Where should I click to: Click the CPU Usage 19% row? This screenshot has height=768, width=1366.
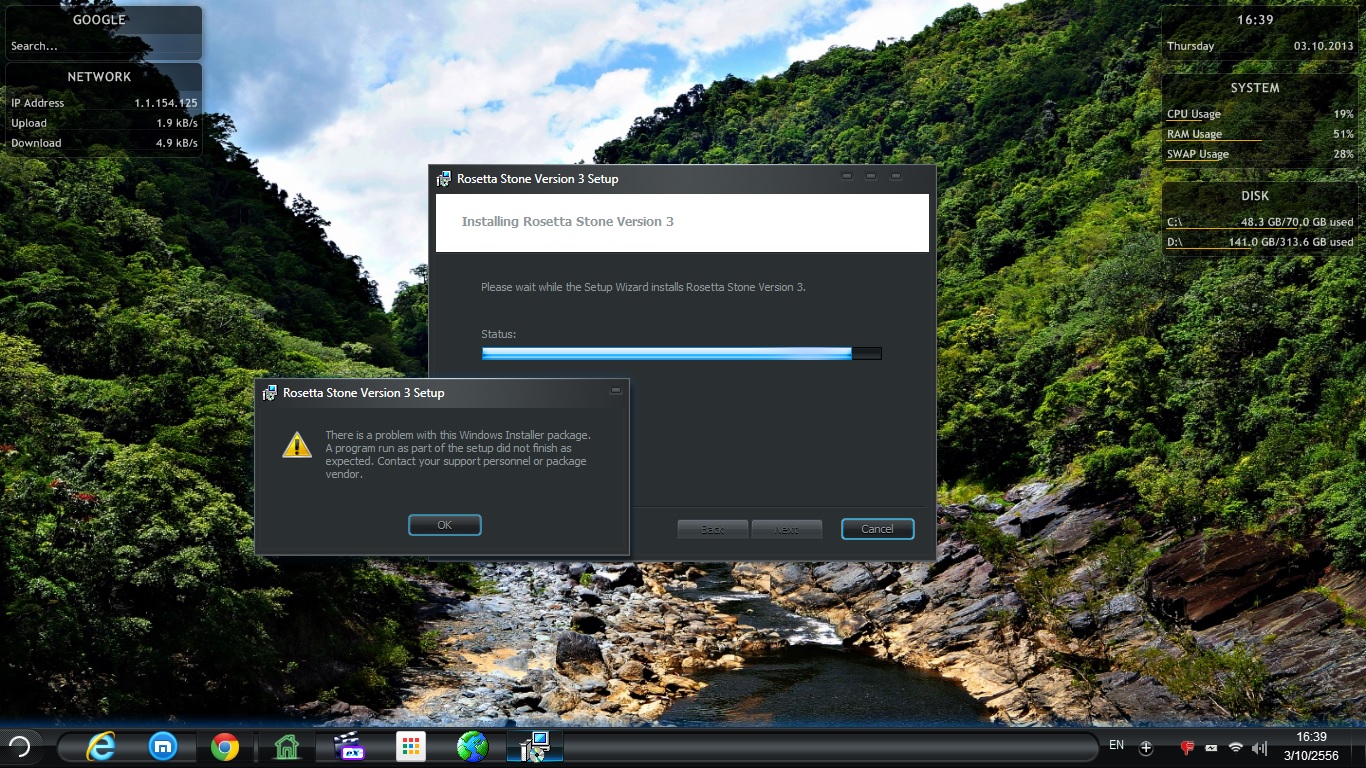coord(1260,114)
